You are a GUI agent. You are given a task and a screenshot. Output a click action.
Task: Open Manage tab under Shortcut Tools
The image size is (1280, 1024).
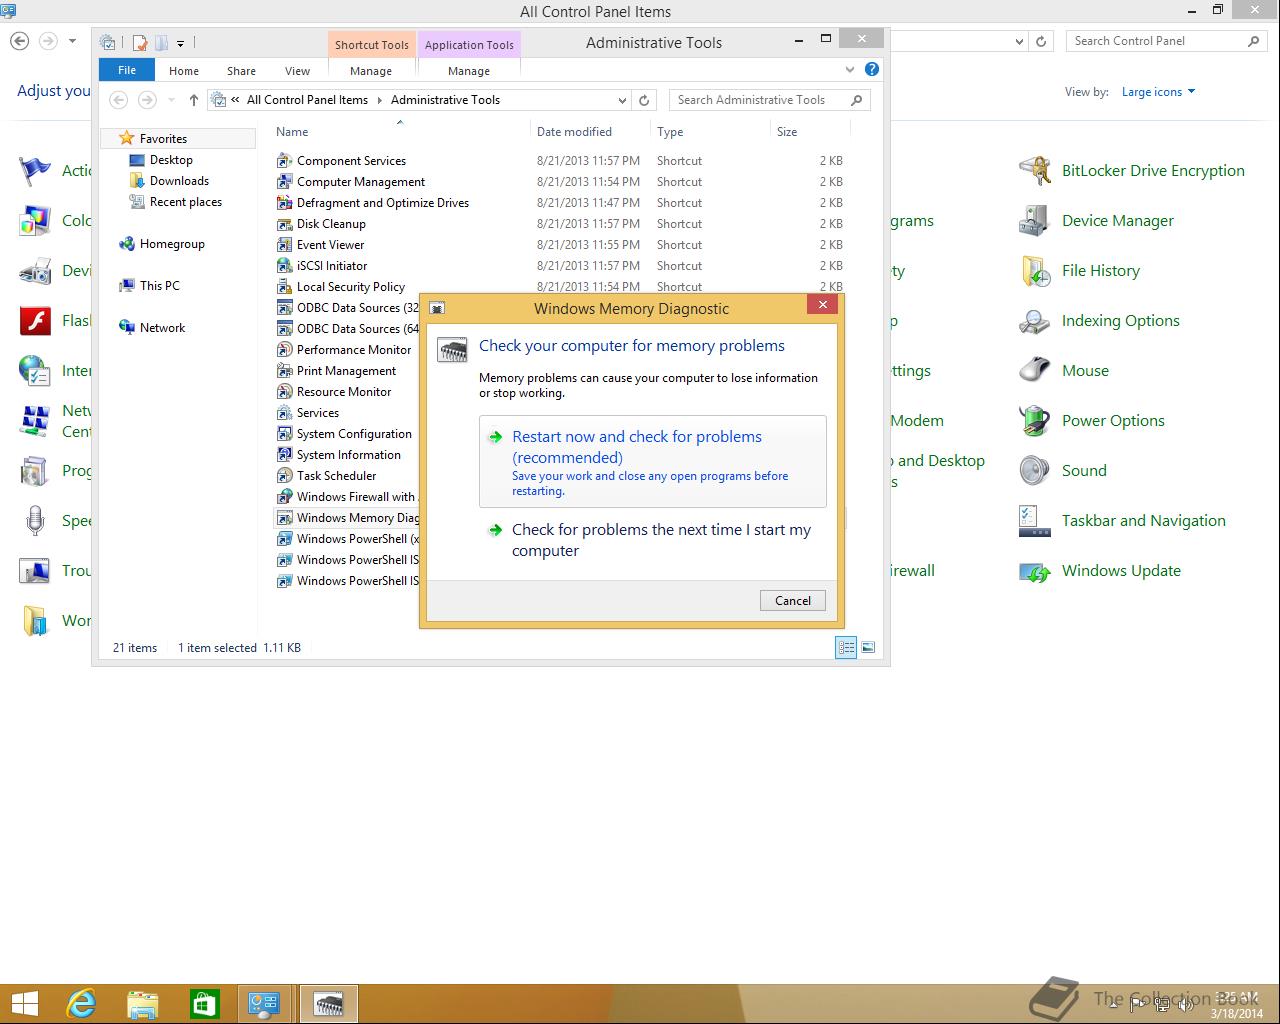point(371,71)
